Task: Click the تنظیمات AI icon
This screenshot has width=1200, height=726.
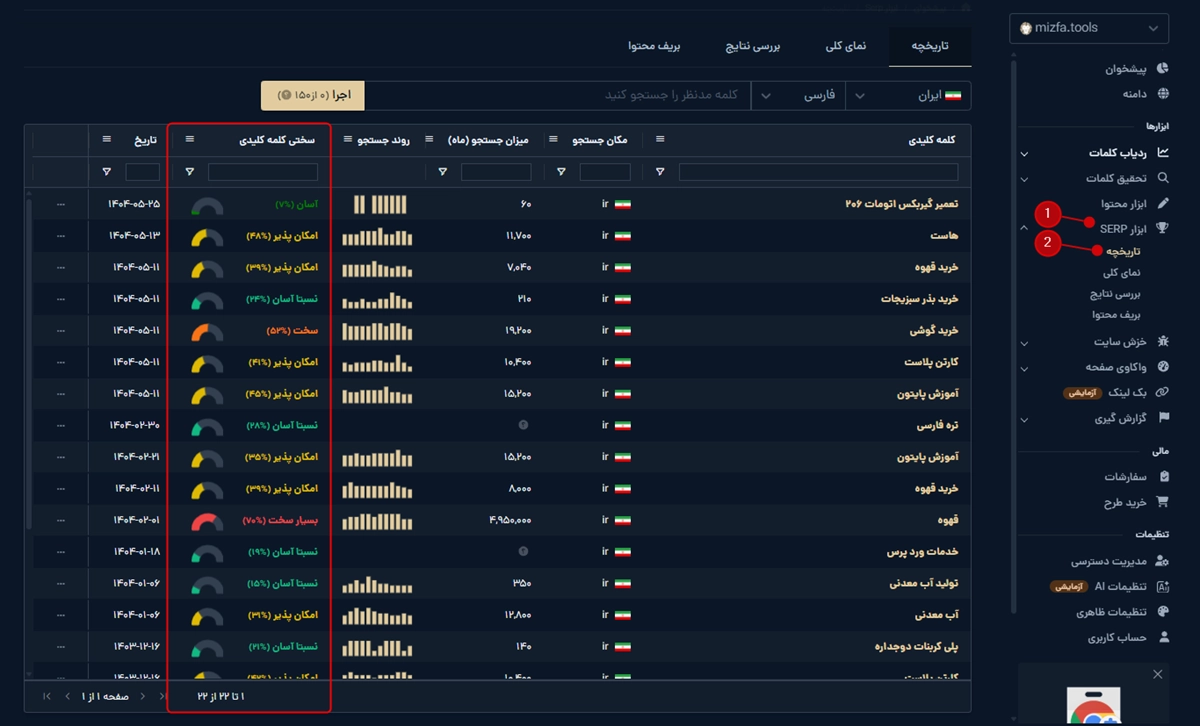Action: (1163, 587)
